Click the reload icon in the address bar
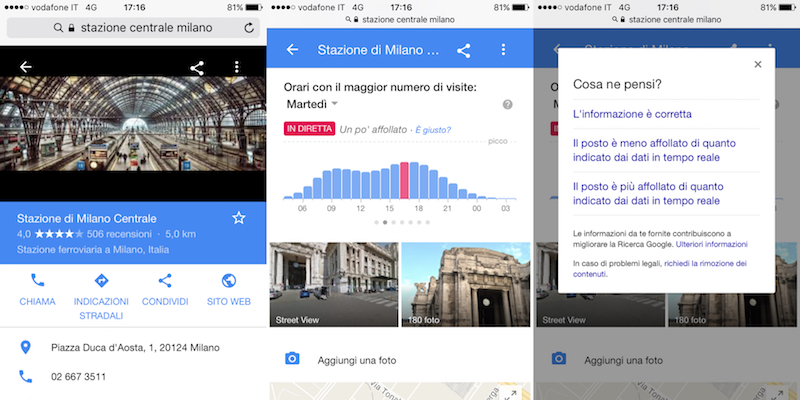Viewport: 800px width, 400px height. point(249,28)
